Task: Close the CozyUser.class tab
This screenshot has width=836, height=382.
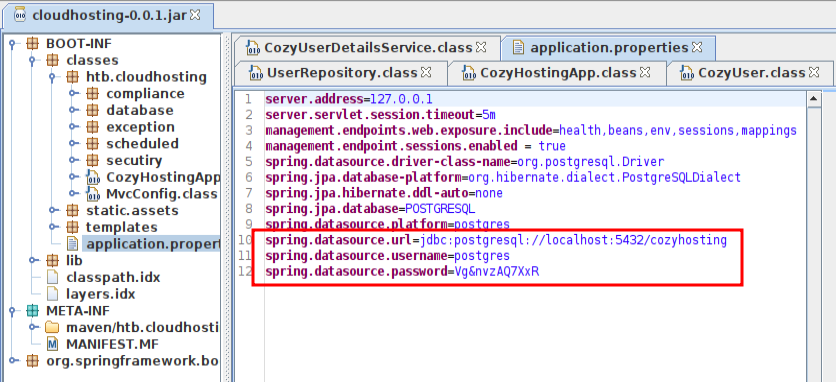Action: pos(814,72)
